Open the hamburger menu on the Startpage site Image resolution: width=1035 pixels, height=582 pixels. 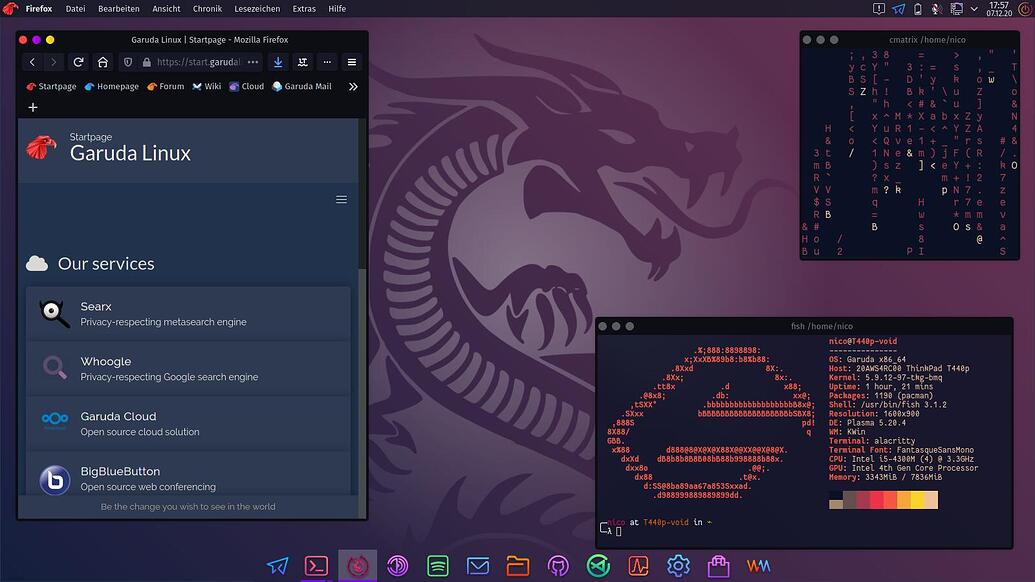341,199
